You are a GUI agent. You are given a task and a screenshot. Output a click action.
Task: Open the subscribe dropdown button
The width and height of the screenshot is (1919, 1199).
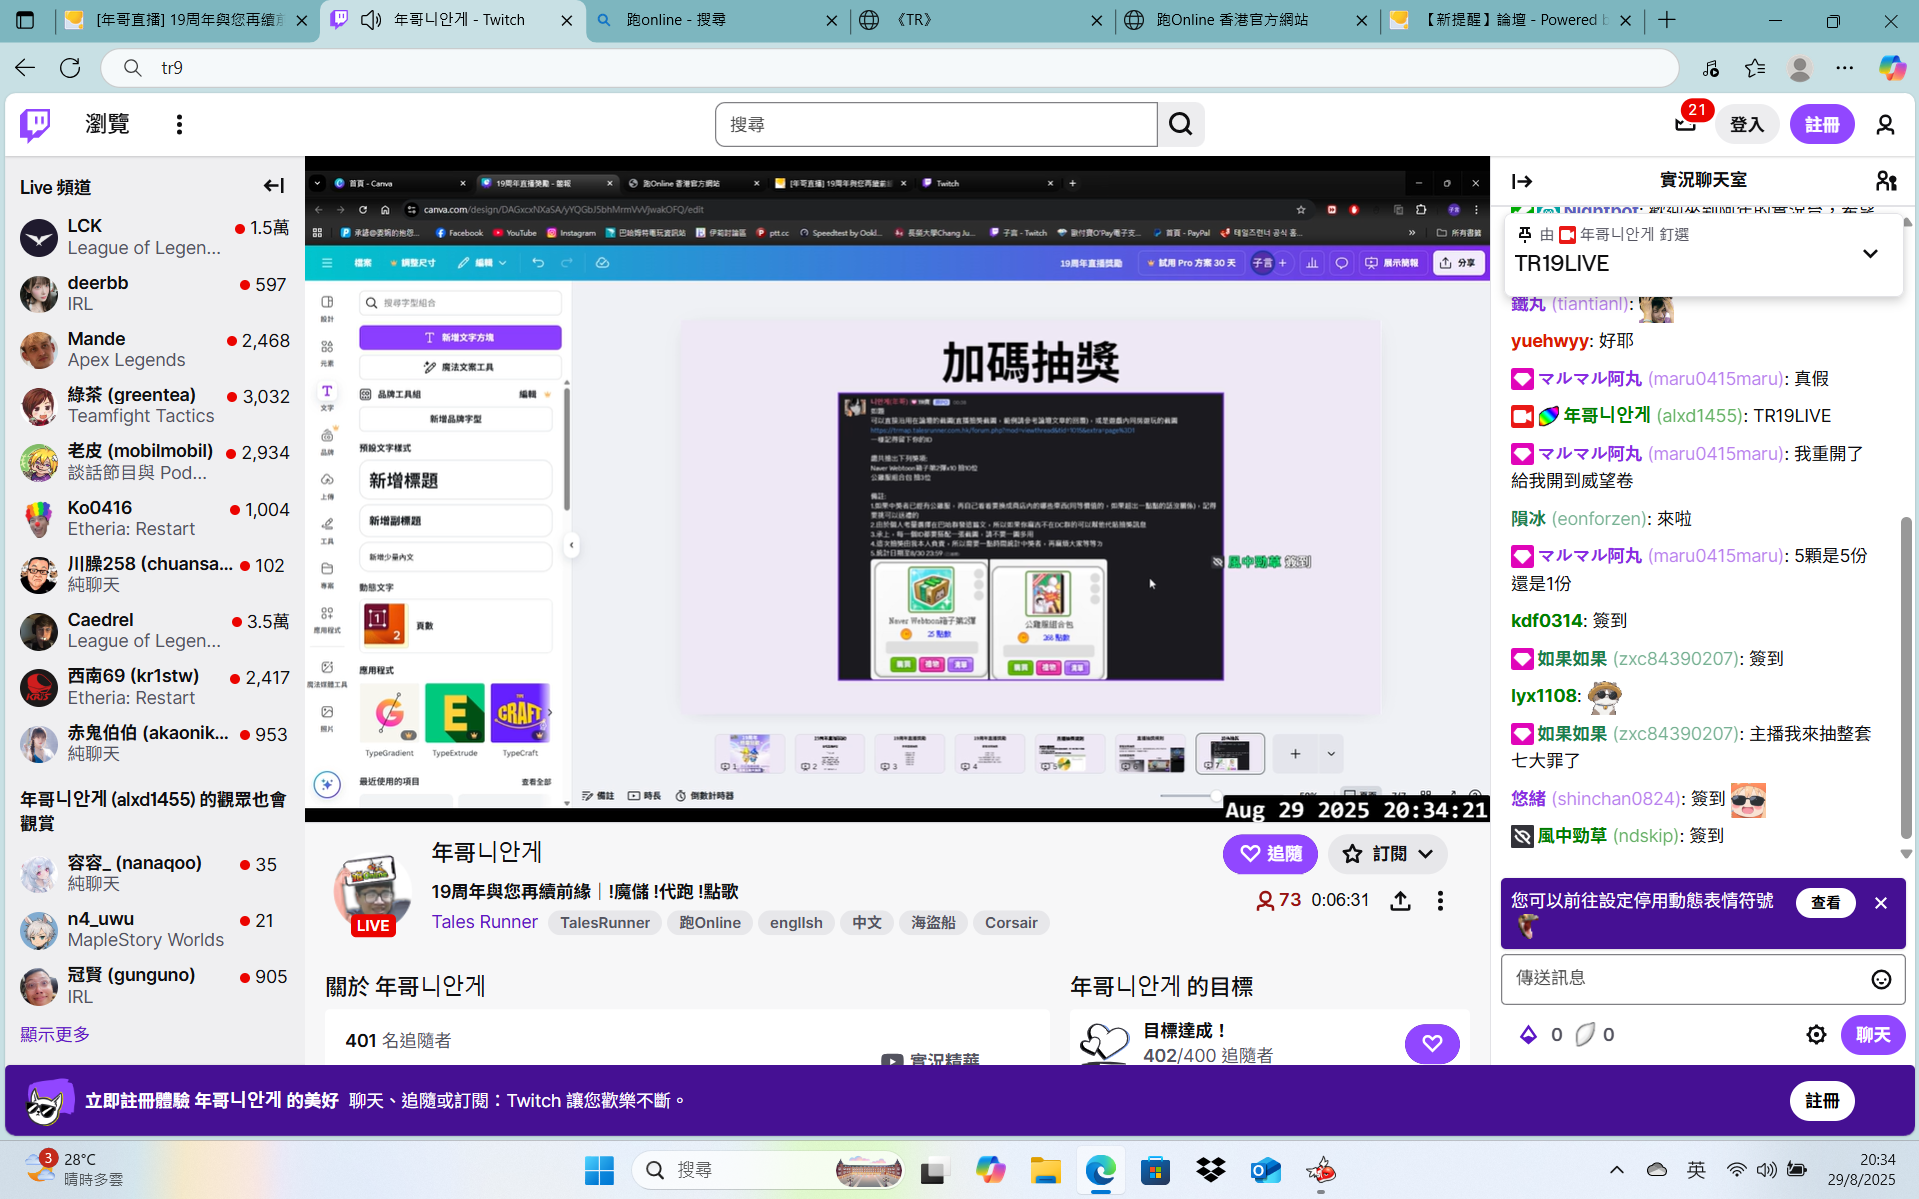point(1388,854)
